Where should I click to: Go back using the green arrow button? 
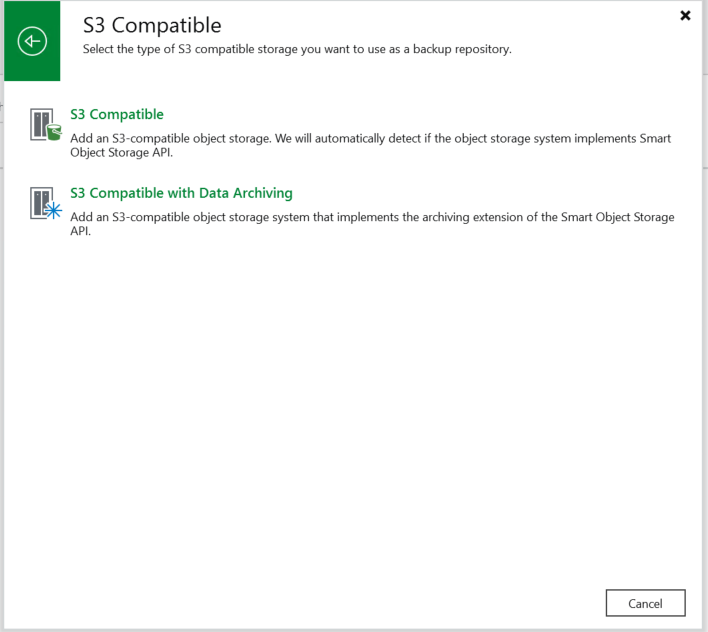32,41
